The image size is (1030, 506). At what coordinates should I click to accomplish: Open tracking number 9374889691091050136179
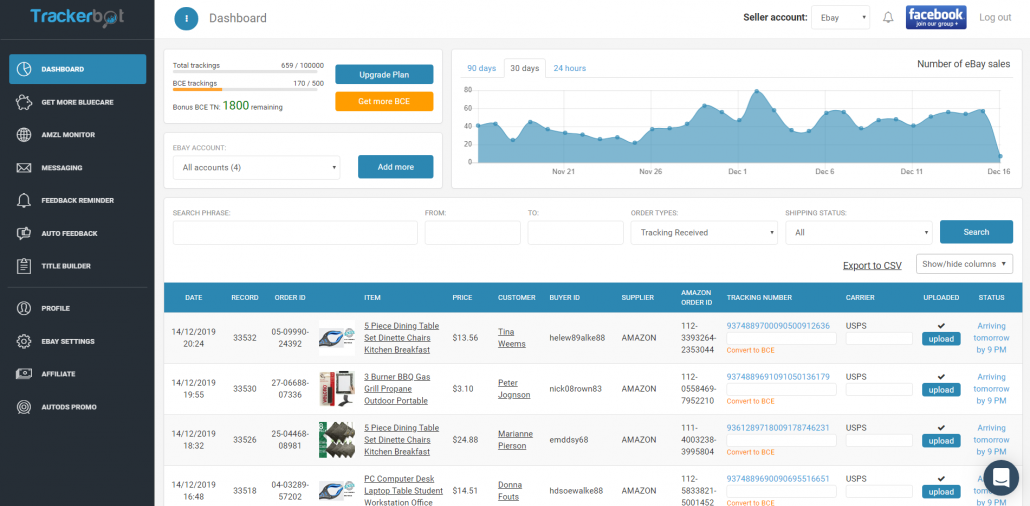pos(778,377)
